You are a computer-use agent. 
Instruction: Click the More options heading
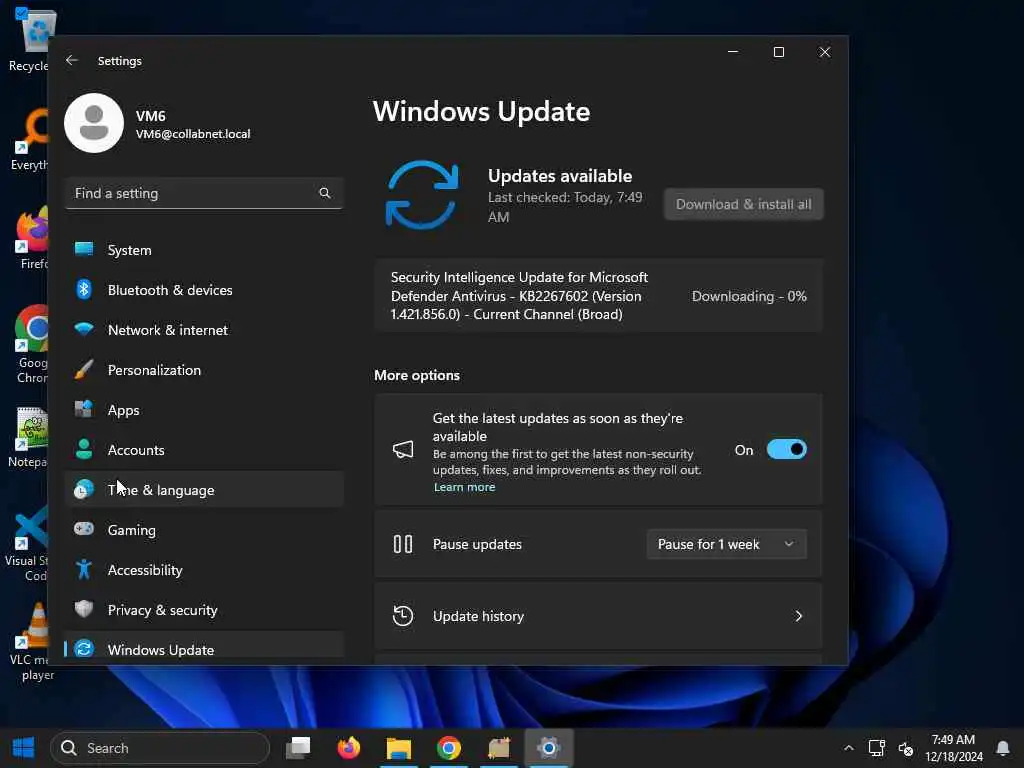click(417, 375)
